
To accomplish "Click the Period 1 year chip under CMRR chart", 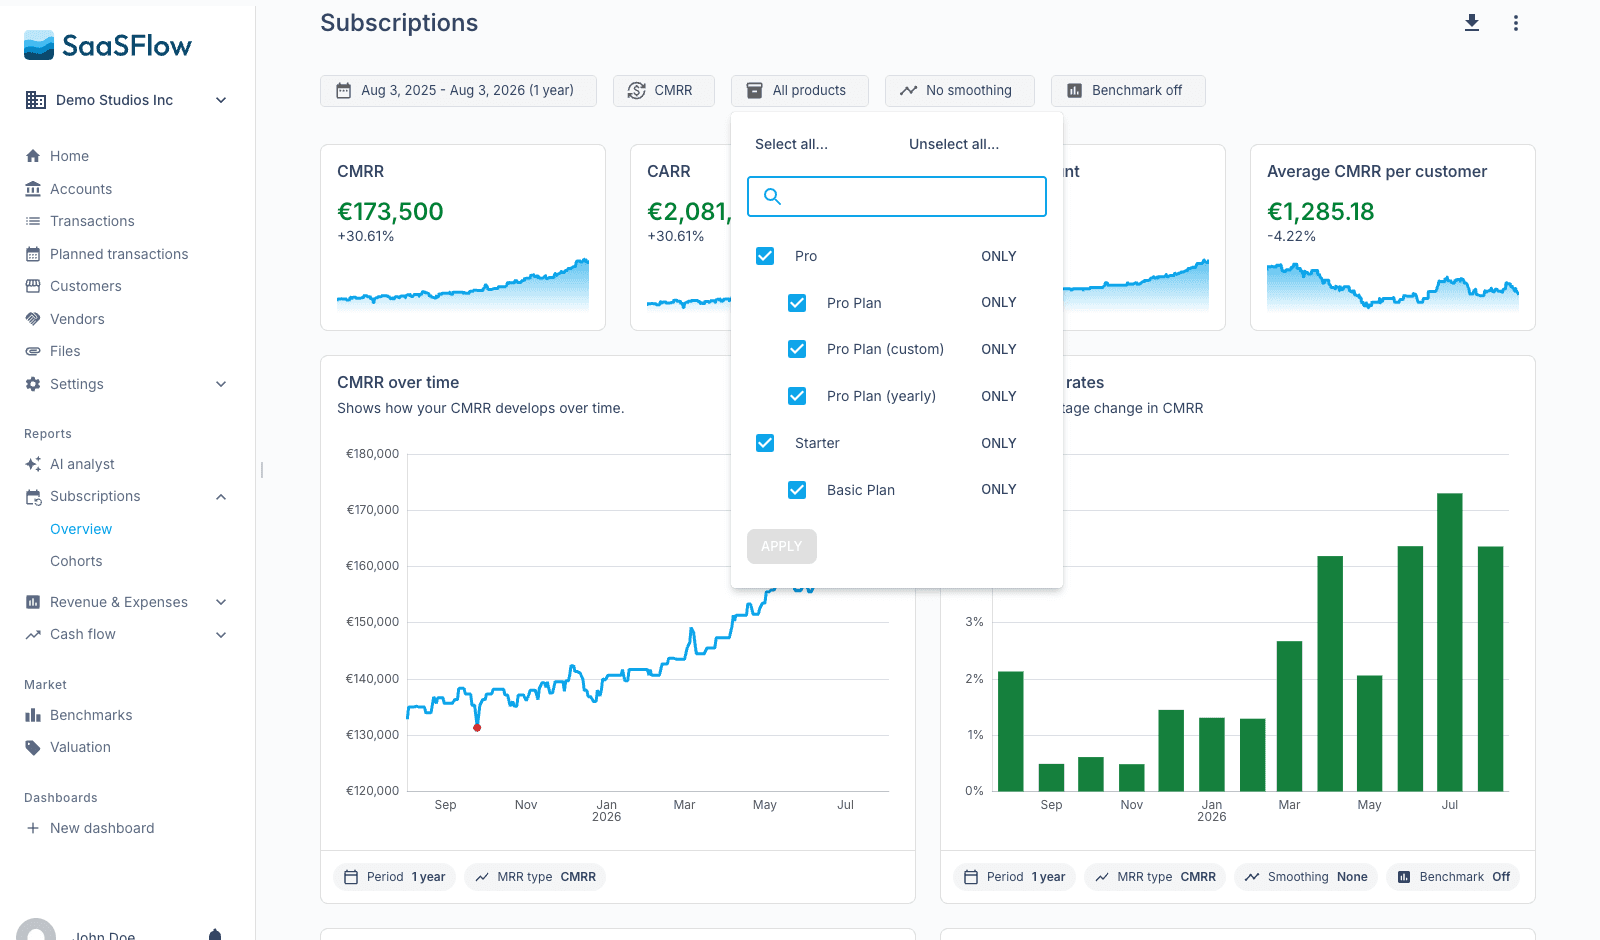I will (x=395, y=877).
